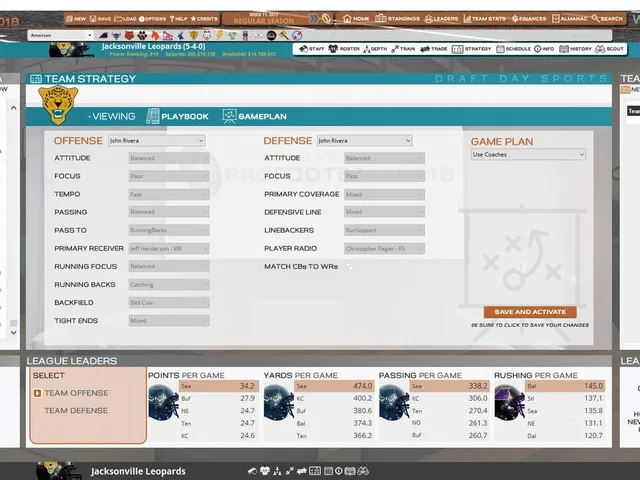640x480 pixels.
Task: Click the Sea 338.2 passing per game row
Action: tap(449, 386)
